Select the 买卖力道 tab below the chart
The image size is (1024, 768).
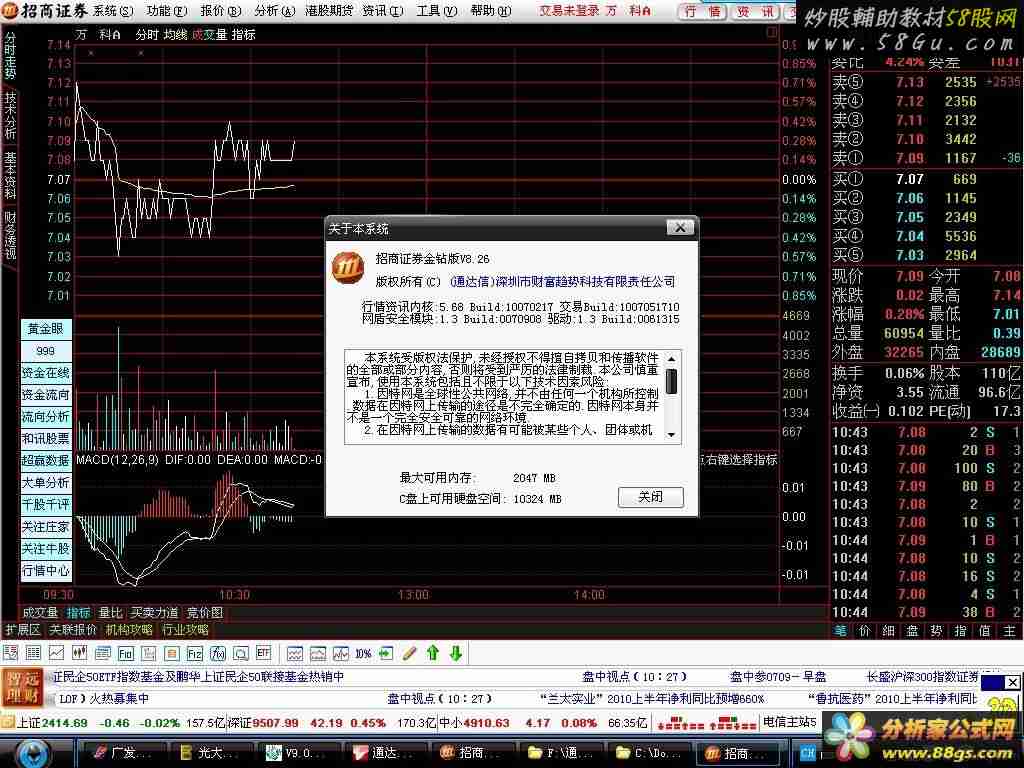tap(154, 613)
